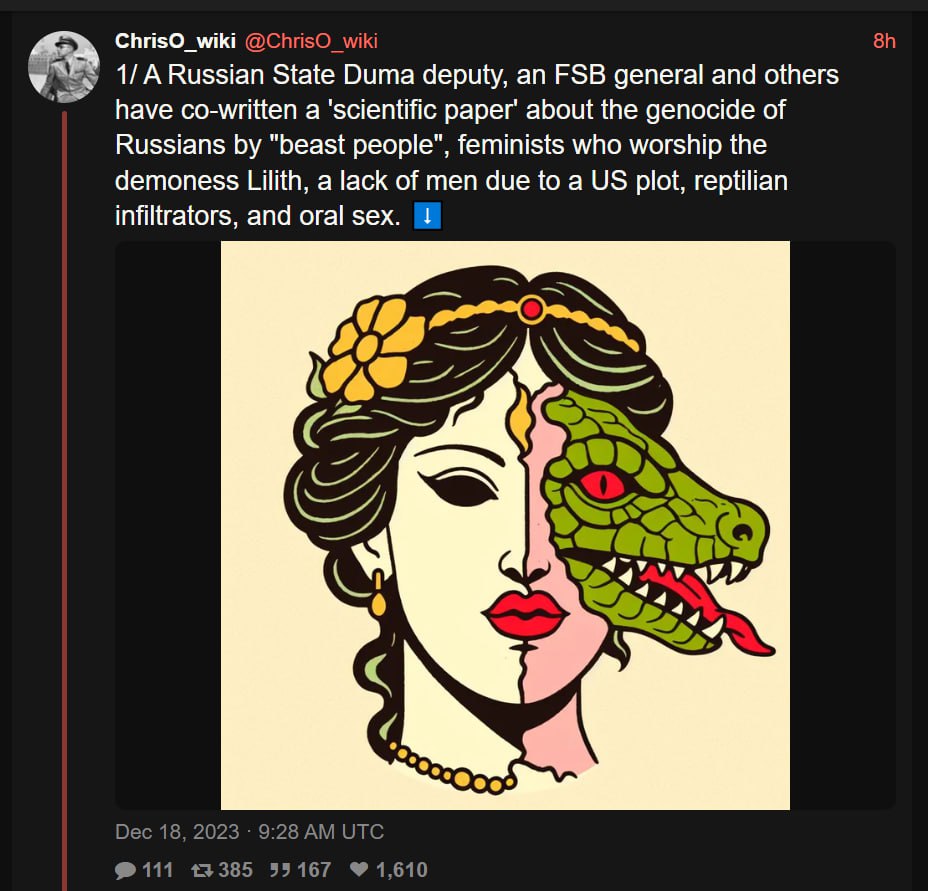Click the tweet text about Duma deputy

pos(477,145)
